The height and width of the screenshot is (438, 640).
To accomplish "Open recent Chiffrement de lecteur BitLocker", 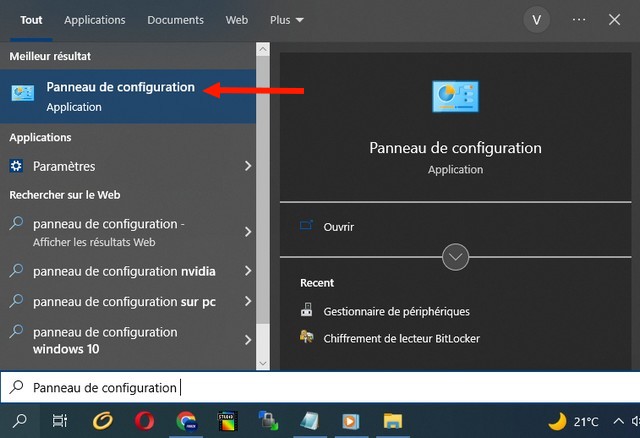I will [x=401, y=338].
